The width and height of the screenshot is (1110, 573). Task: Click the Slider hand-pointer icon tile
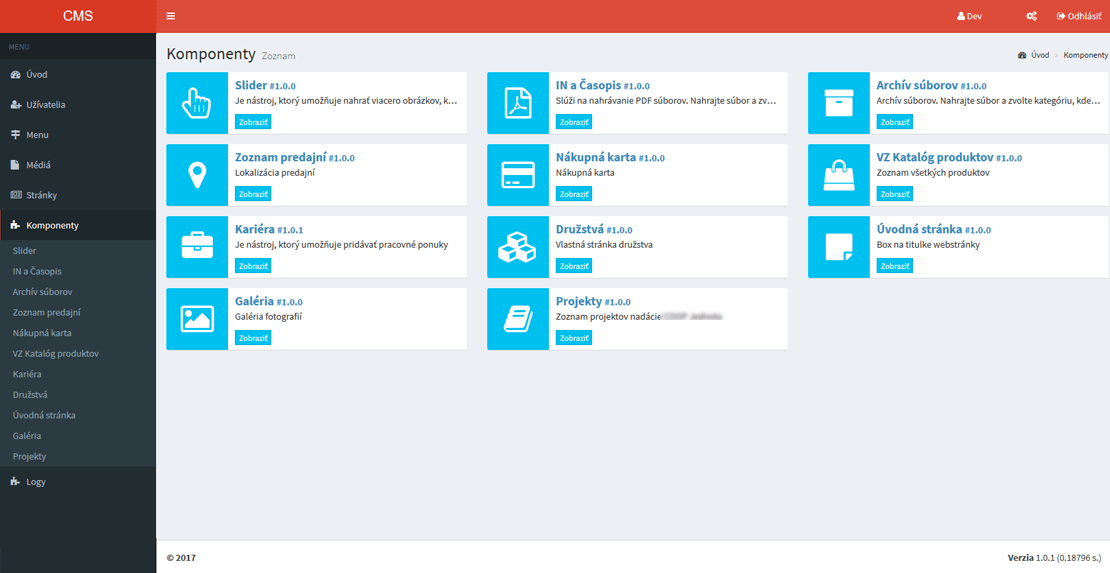click(x=197, y=103)
